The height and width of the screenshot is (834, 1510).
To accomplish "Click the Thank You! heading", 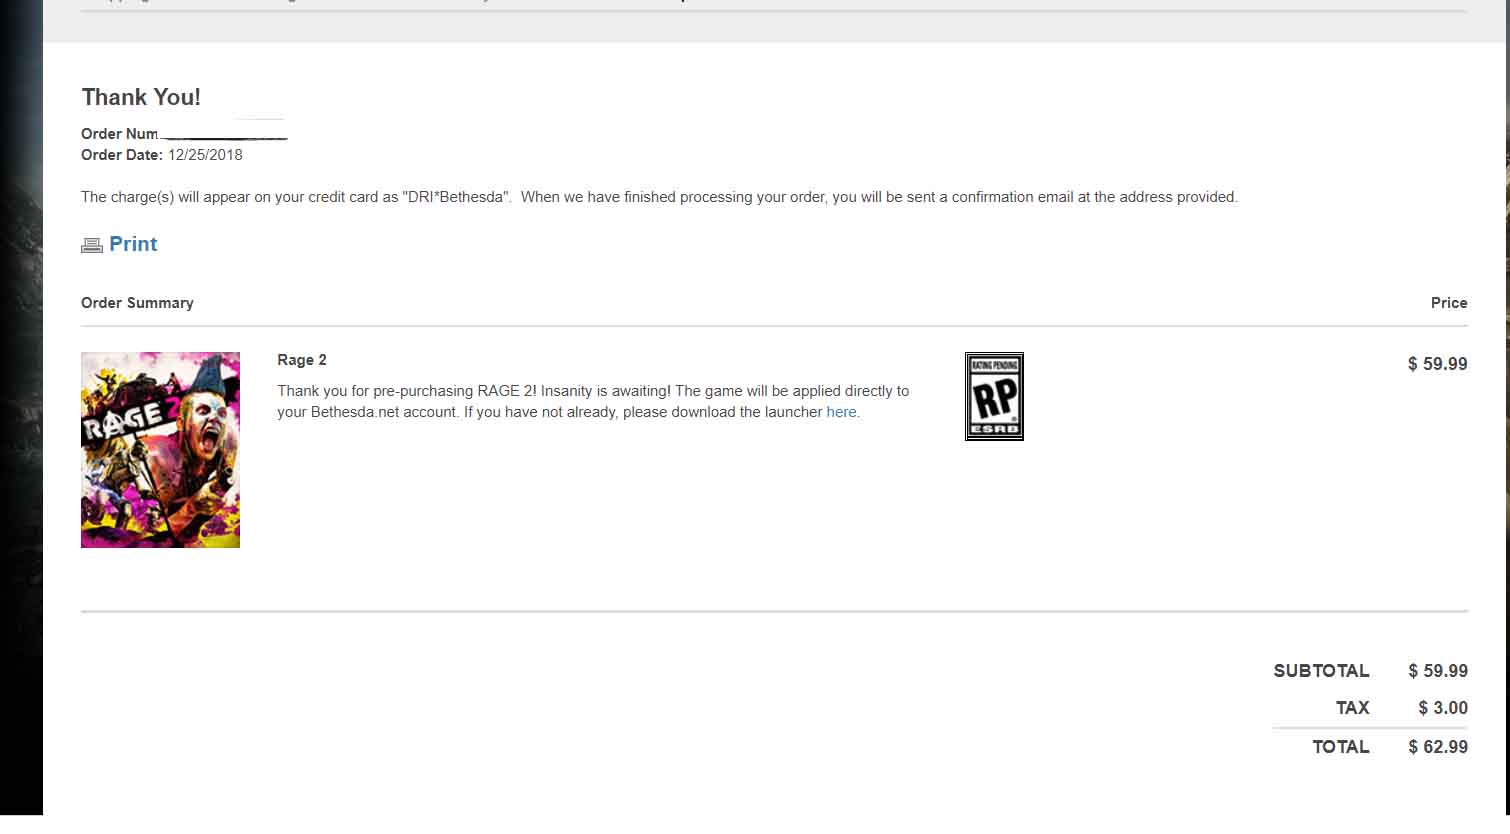I will click(x=141, y=97).
